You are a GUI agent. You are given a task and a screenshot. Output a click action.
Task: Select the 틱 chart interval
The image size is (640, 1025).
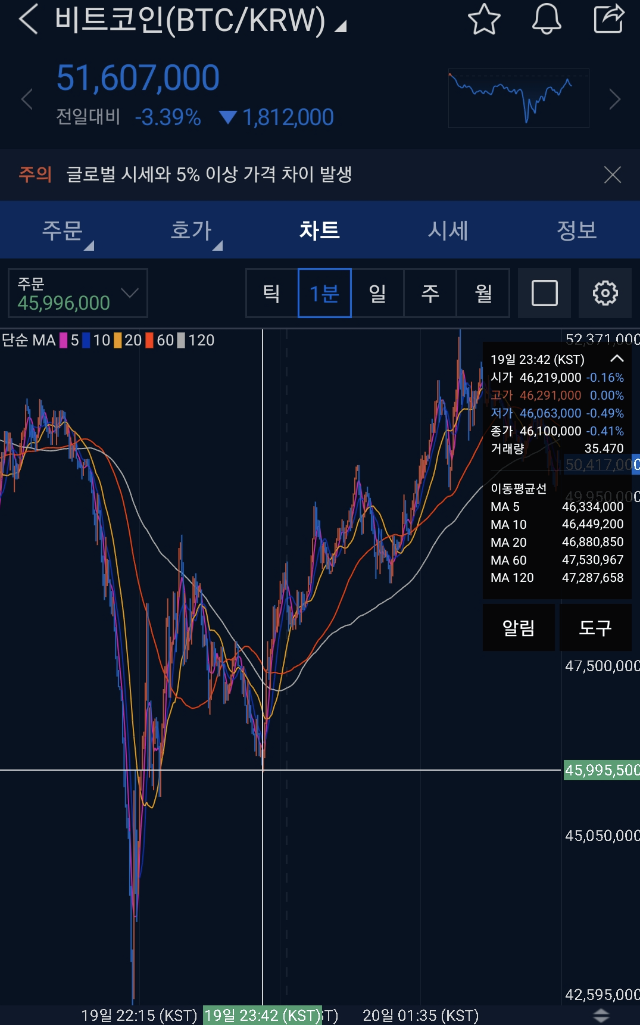272,293
